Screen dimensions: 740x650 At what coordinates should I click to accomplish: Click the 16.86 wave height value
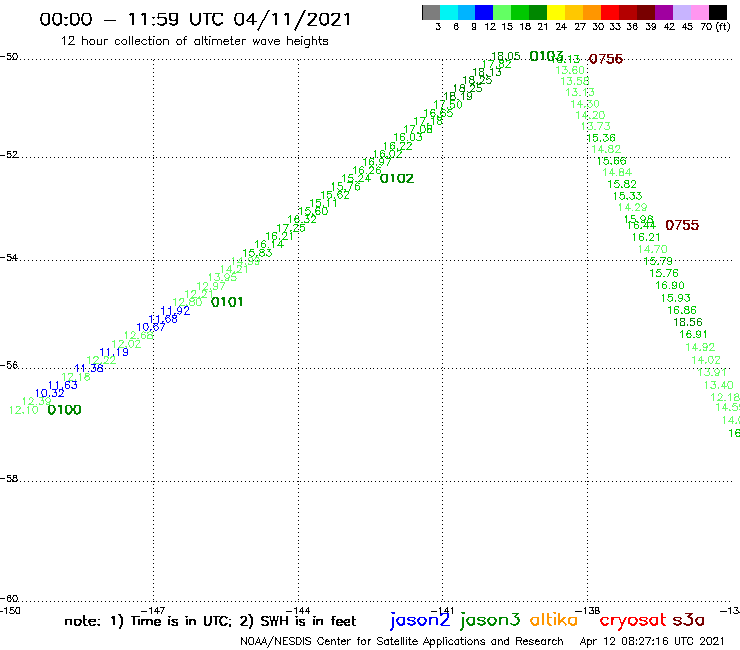(x=681, y=310)
